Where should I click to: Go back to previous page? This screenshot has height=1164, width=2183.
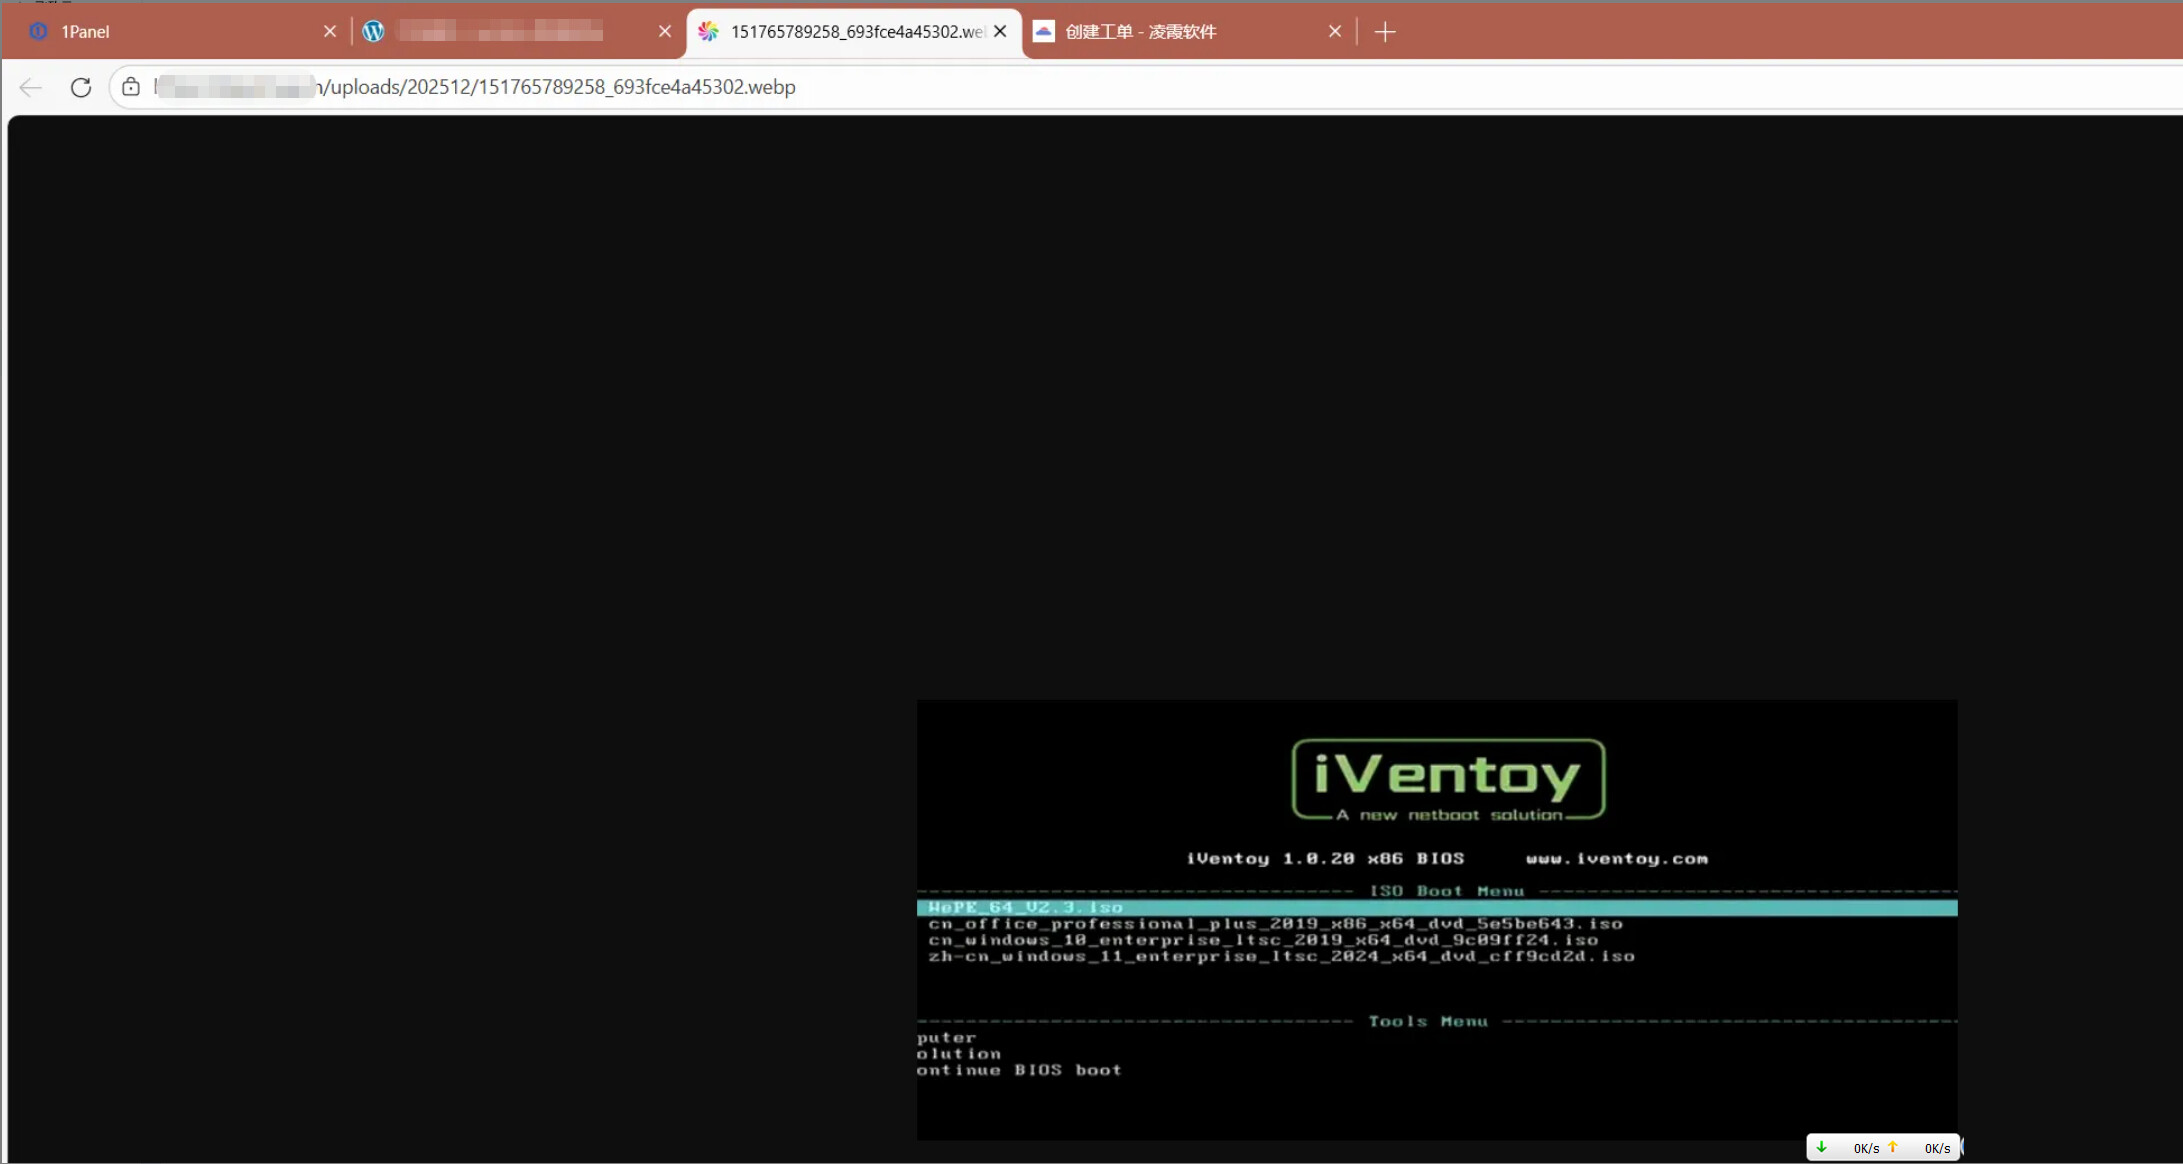31,87
